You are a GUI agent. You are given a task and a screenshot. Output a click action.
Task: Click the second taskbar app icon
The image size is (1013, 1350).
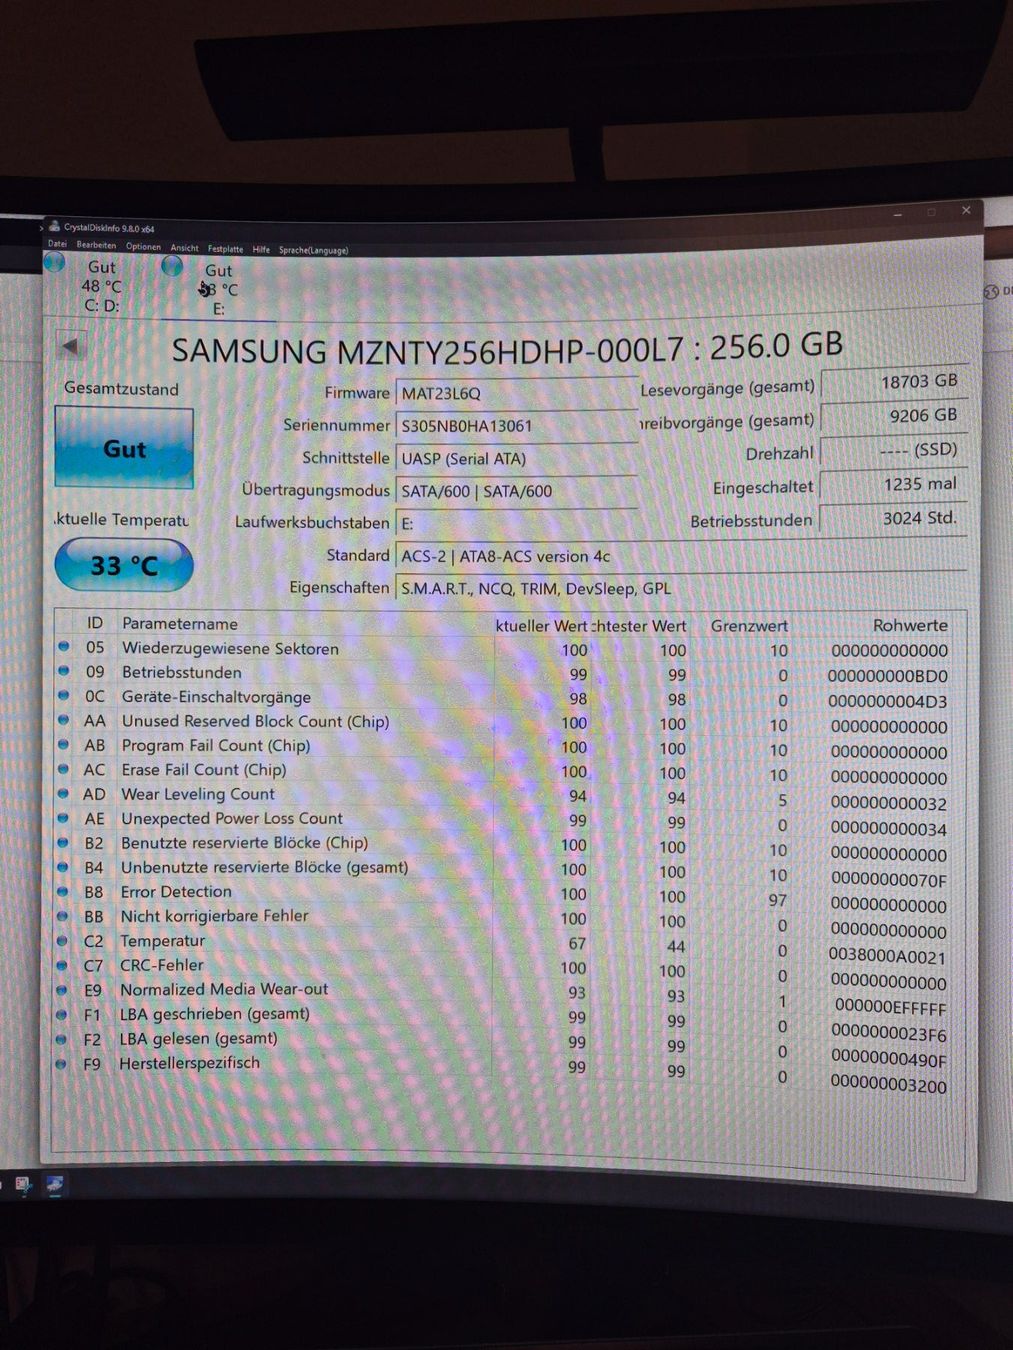(x=55, y=1185)
